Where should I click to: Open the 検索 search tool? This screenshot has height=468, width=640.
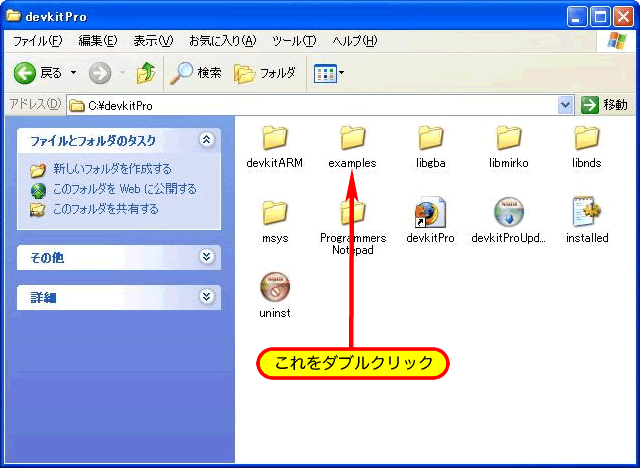pyautogui.click(x=196, y=73)
